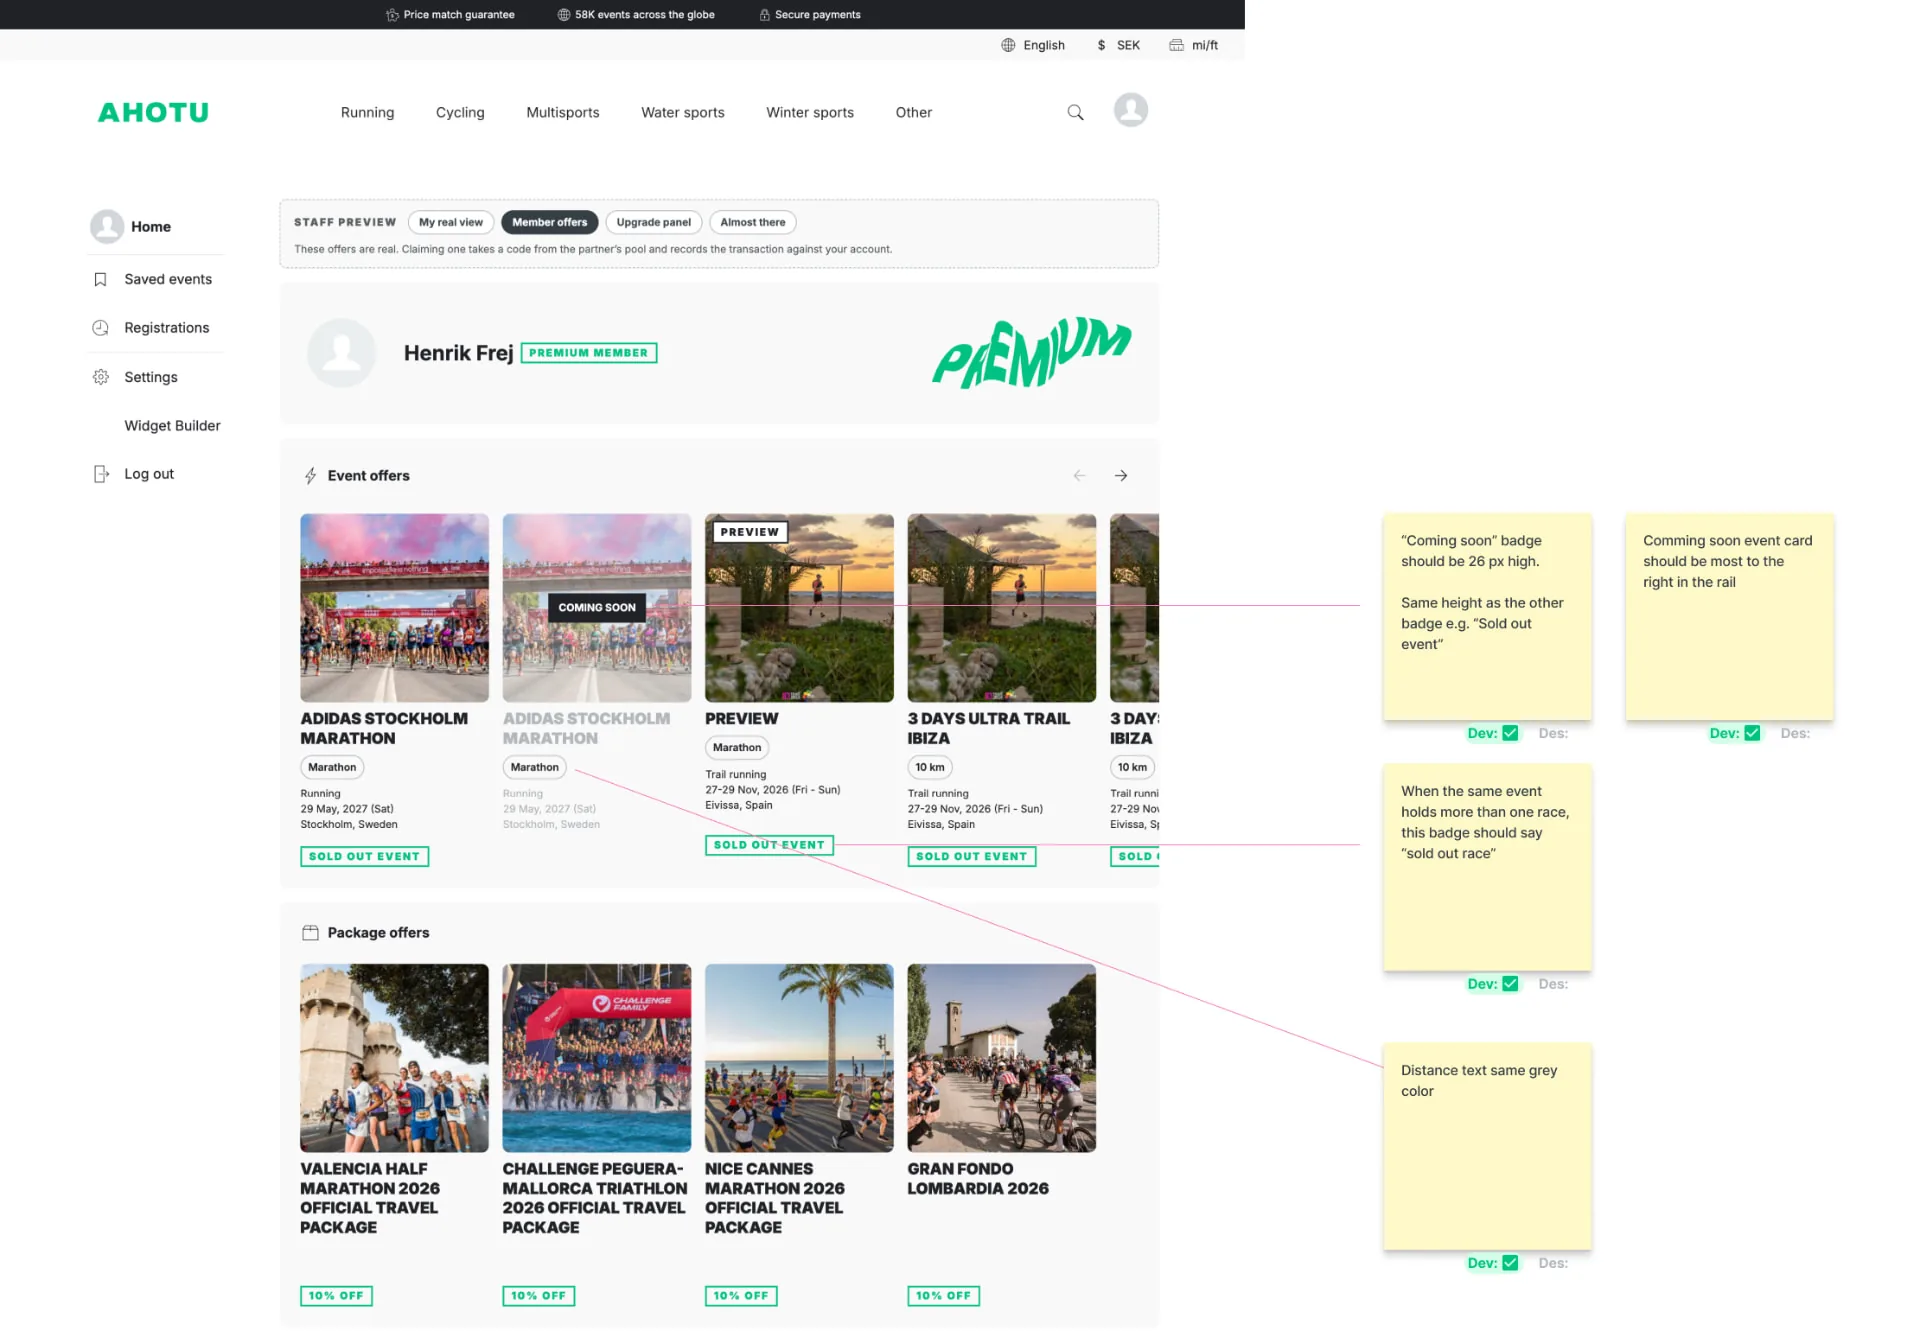This screenshot has width=1920, height=1331.
Task: Go to next event offers with right arrow
Action: tap(1121, 476)
